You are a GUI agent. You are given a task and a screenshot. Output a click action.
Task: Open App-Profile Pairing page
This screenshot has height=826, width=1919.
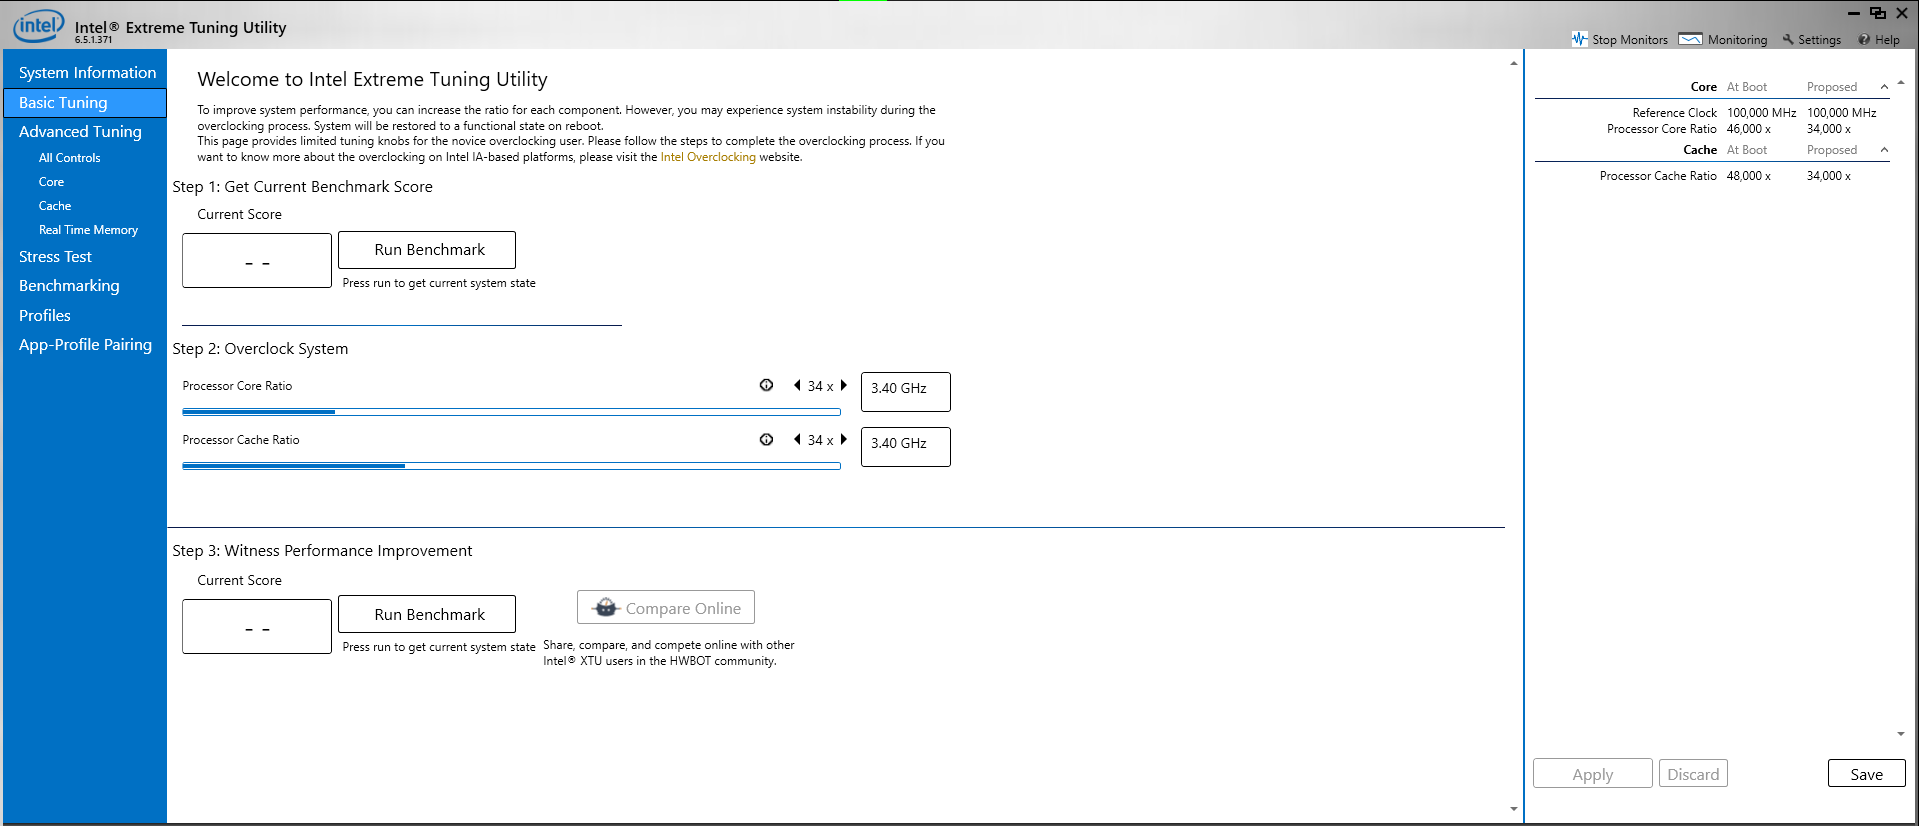[86, 345]
